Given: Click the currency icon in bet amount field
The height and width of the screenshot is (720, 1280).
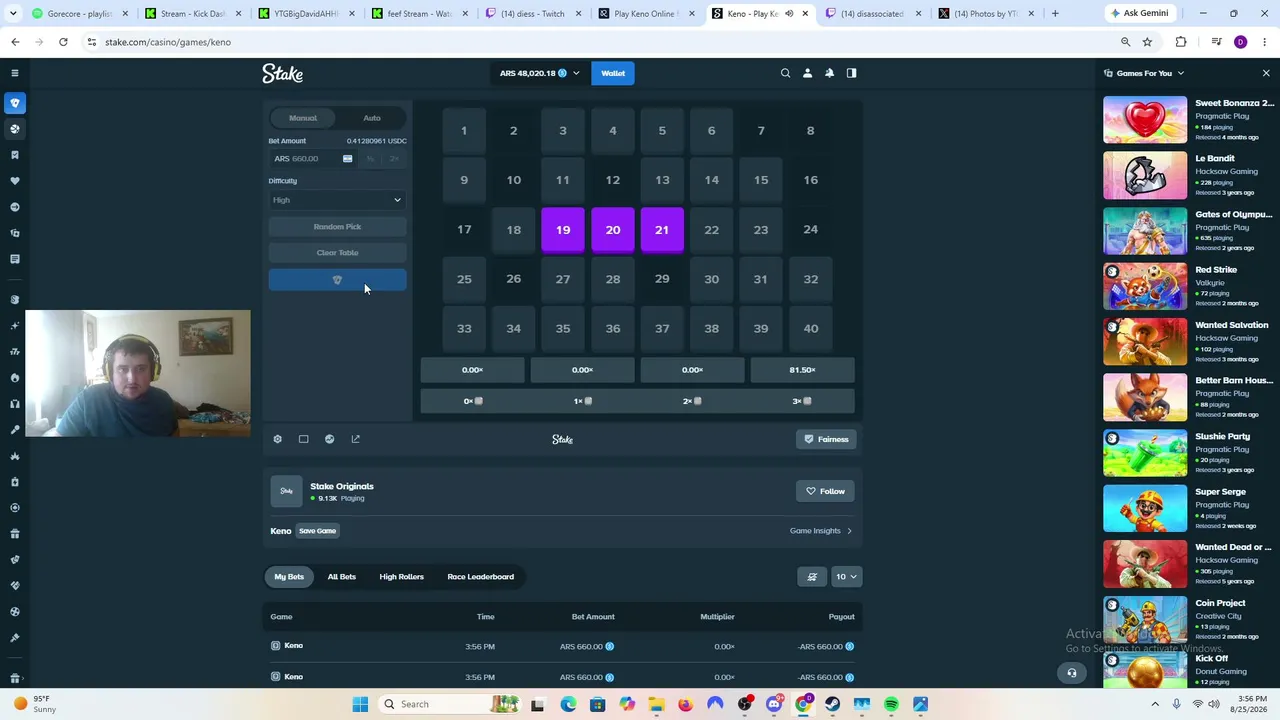Looking at the screenshot, I should [347, 159].
